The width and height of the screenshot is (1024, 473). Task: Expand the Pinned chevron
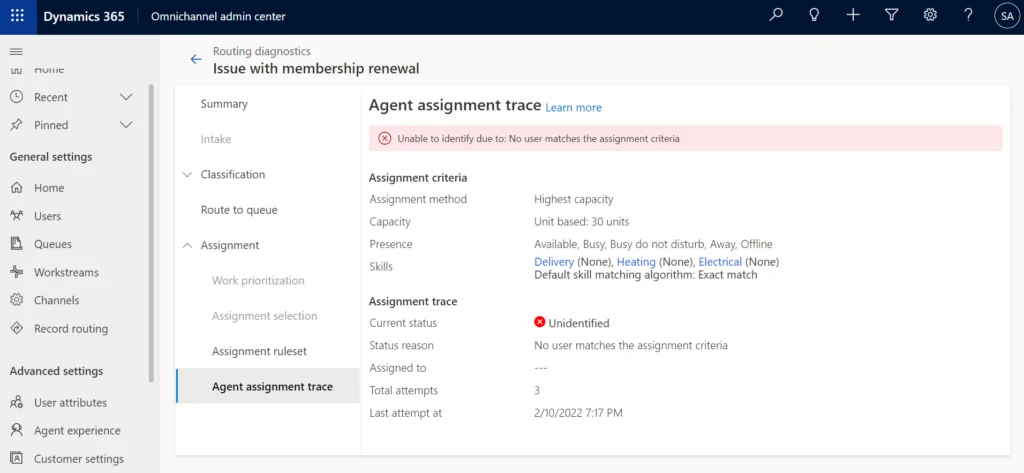tap(127, 125)
